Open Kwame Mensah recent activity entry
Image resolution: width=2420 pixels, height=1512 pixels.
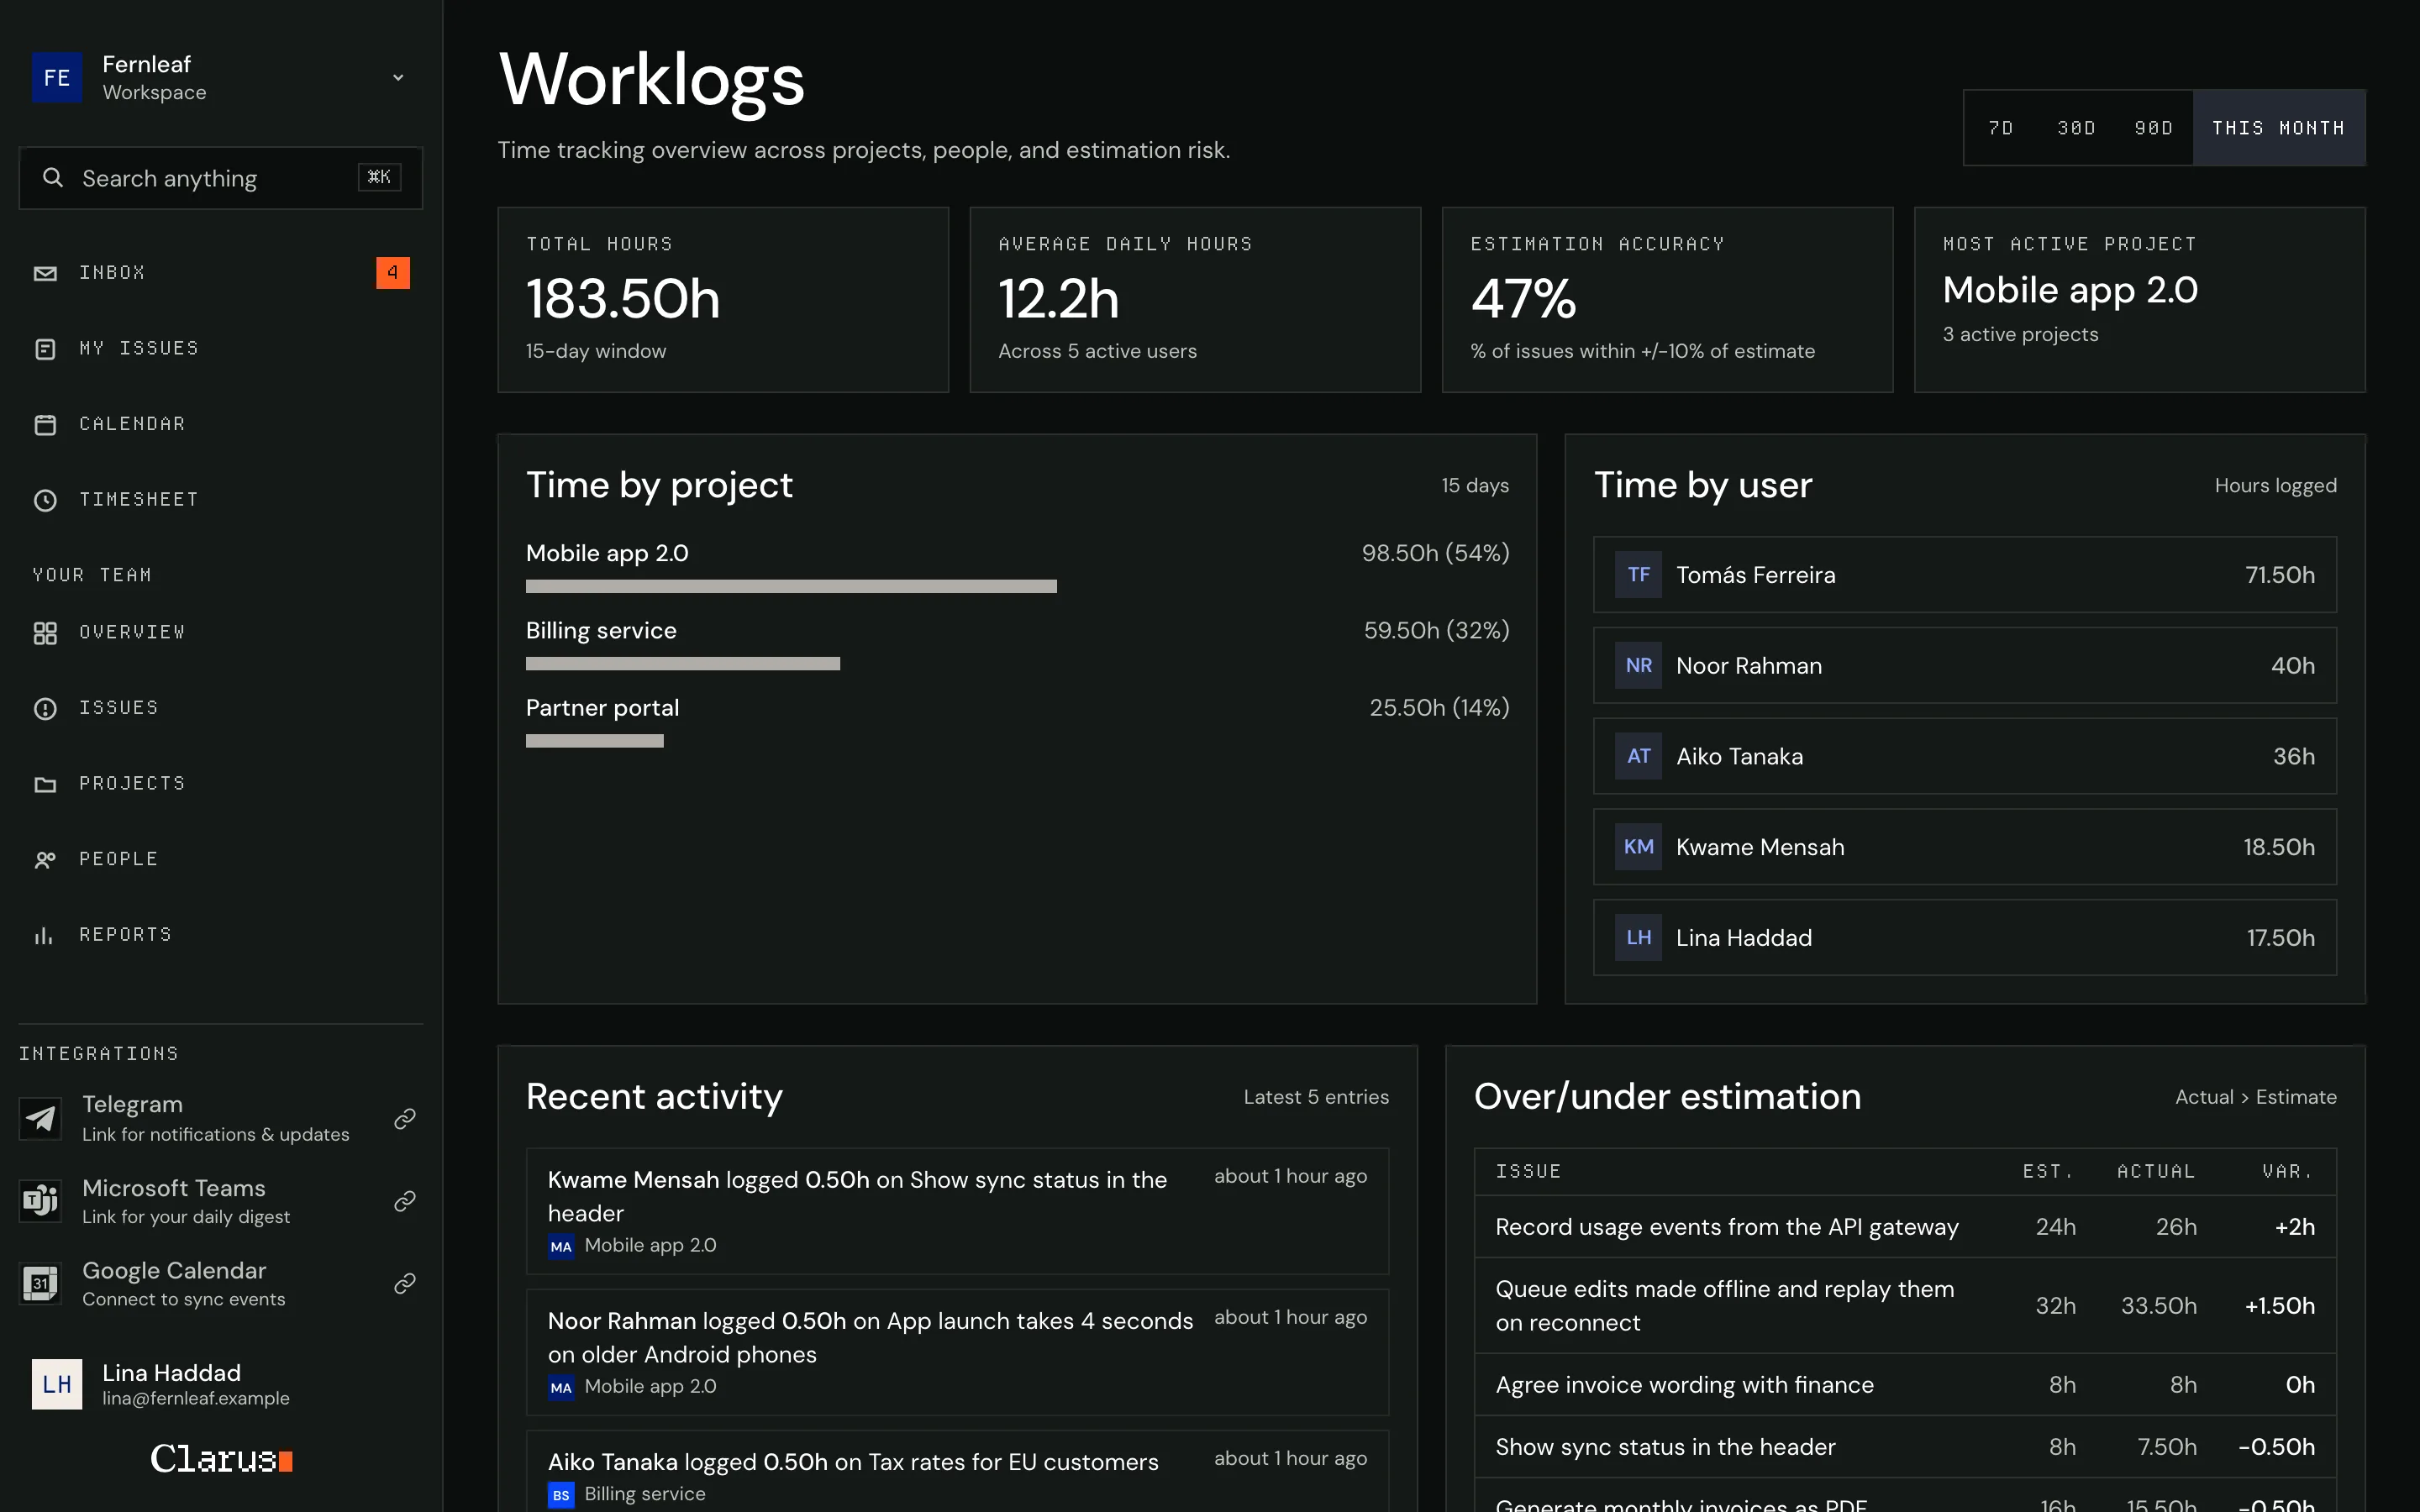coord(957,1211)
